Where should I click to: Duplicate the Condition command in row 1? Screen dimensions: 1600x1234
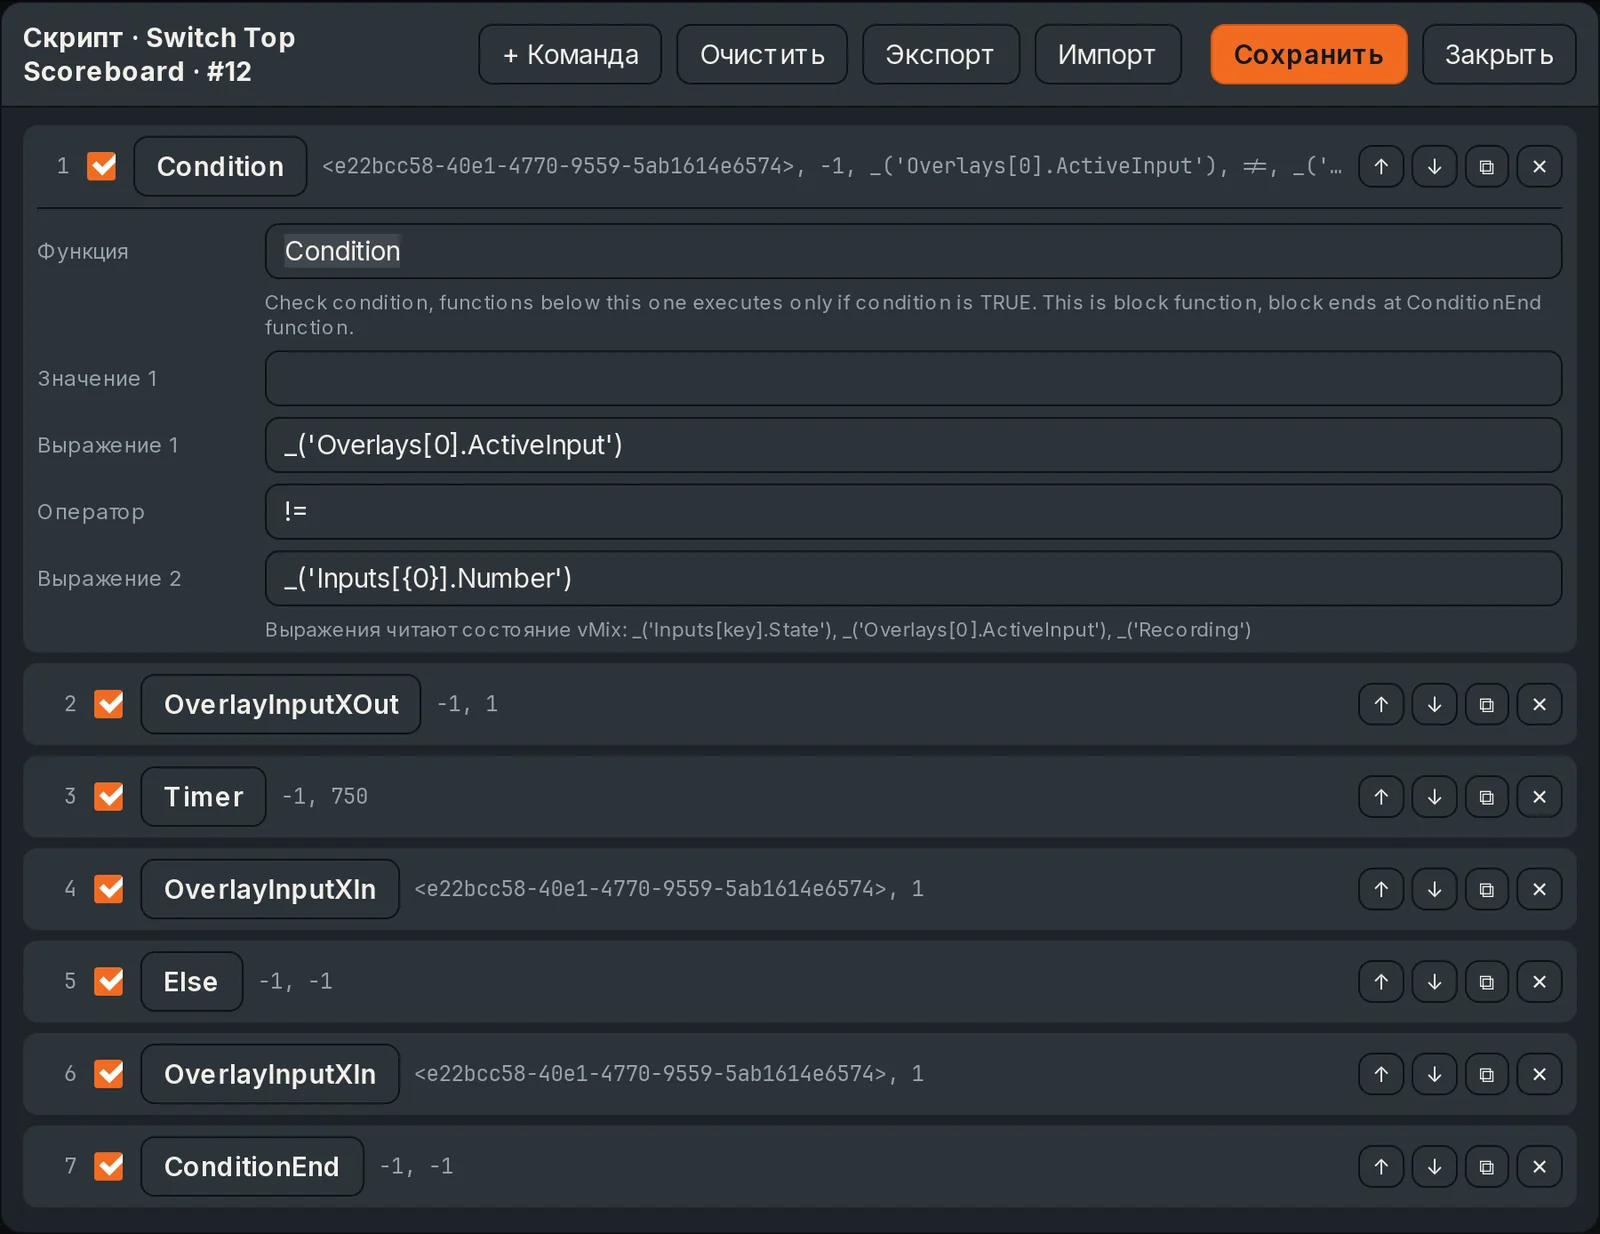tap(1487, 166)
